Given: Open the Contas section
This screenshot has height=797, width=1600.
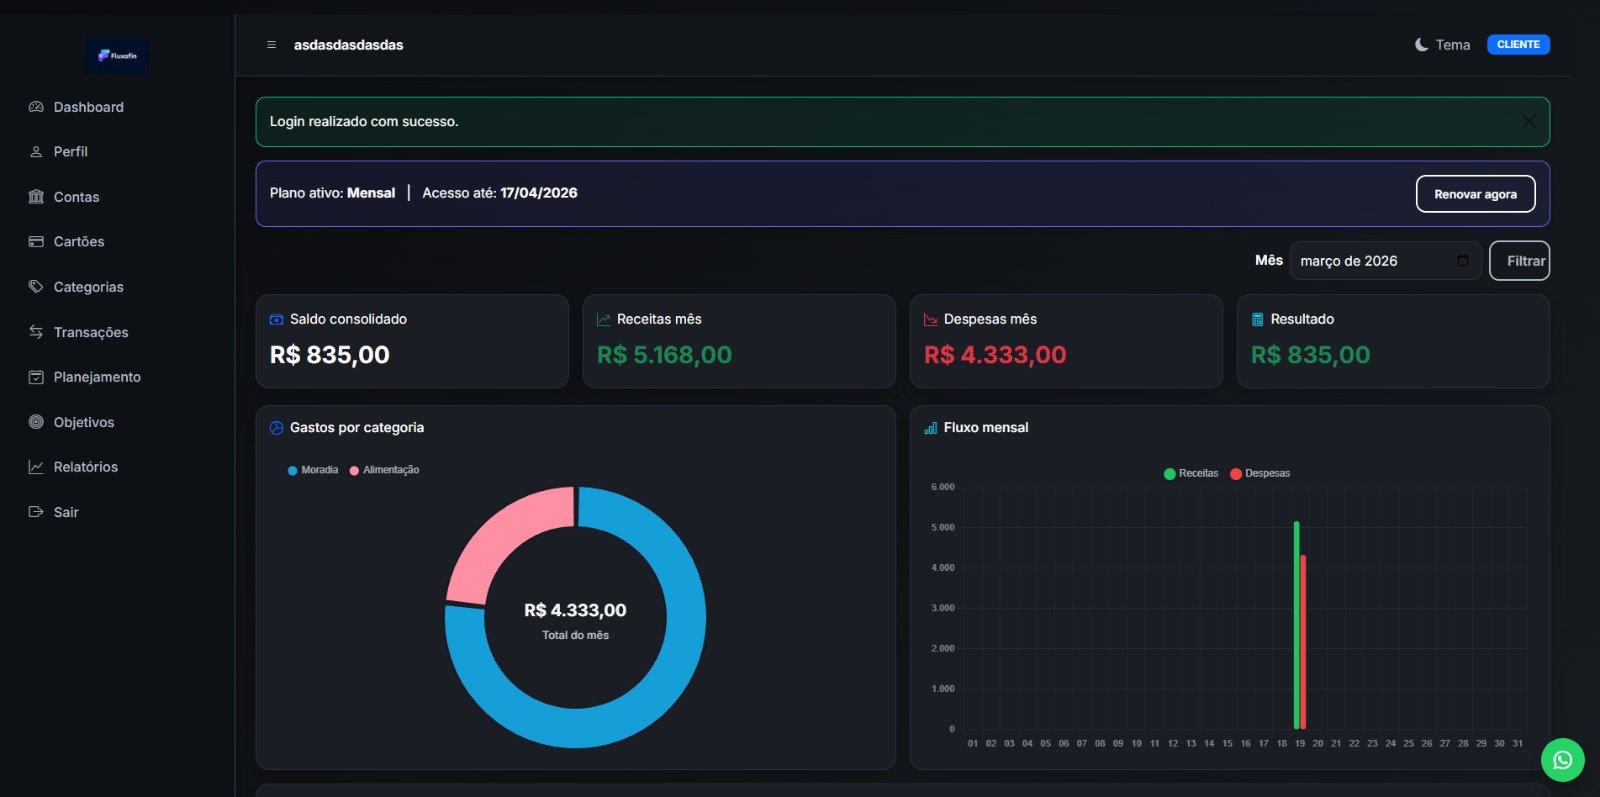Looking at the screenshot, I should tap(76, 197).
